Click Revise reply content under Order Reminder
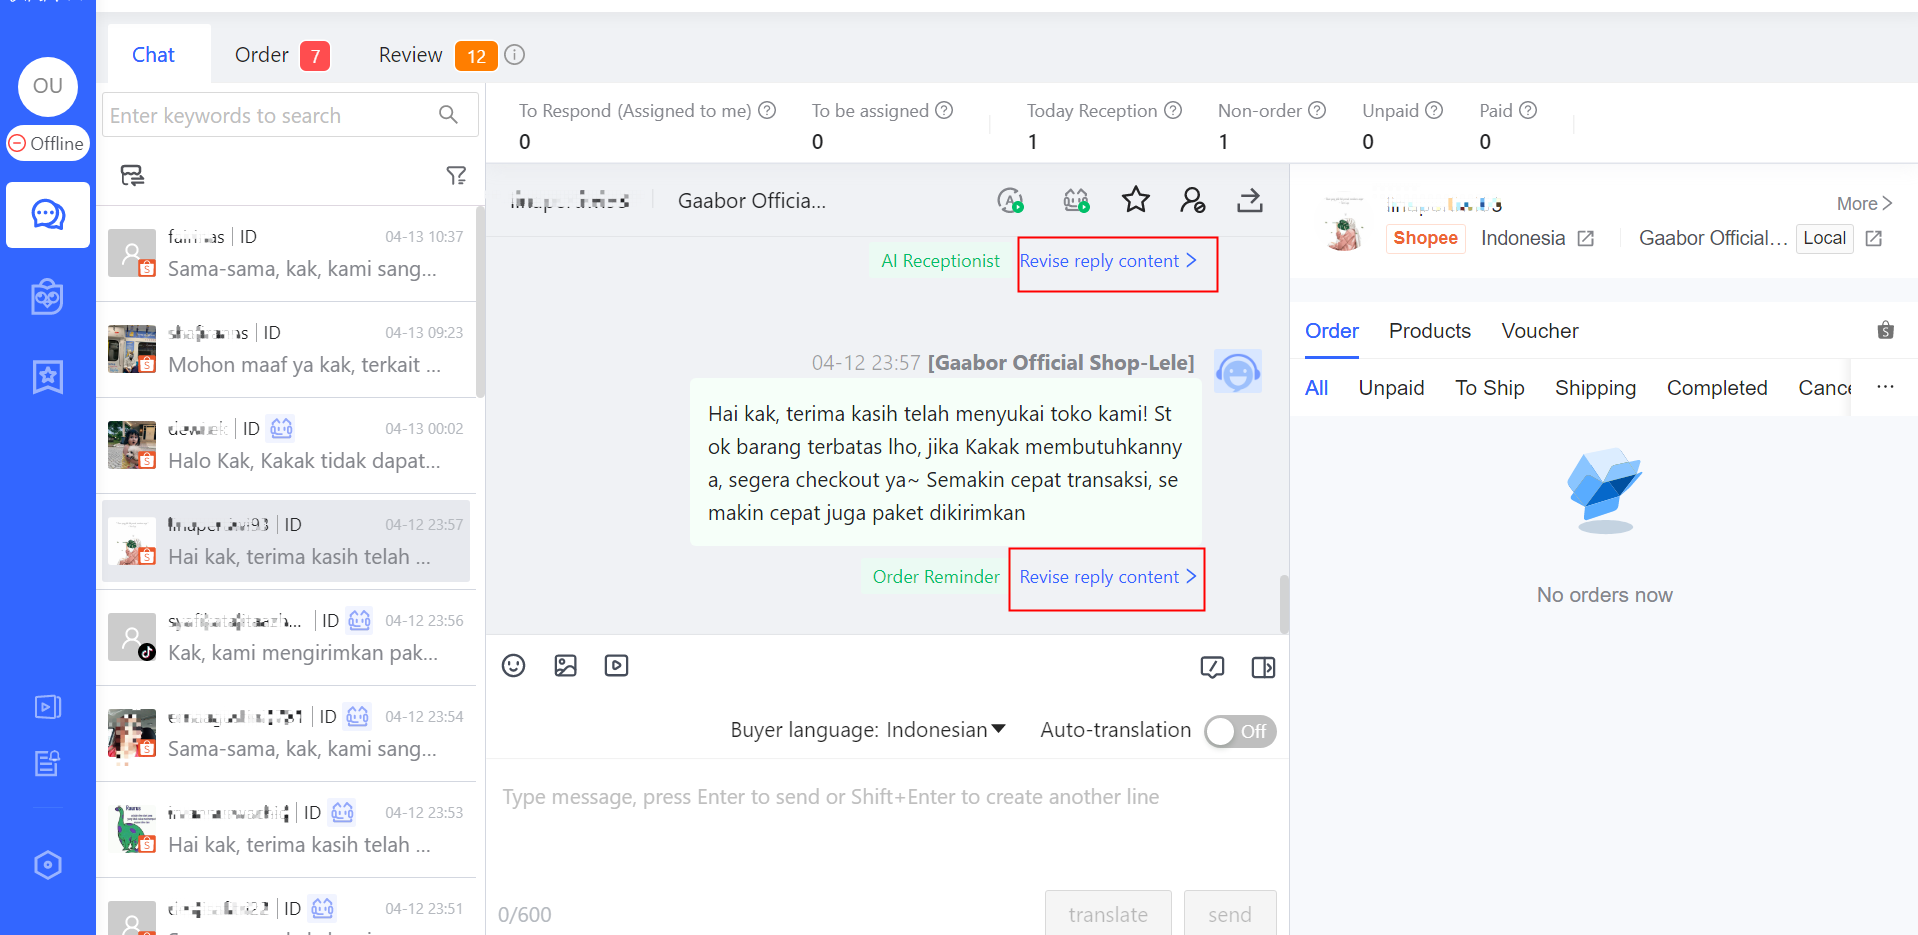Viewport: 1918px width, 935px height. [x=1105, y=577]
